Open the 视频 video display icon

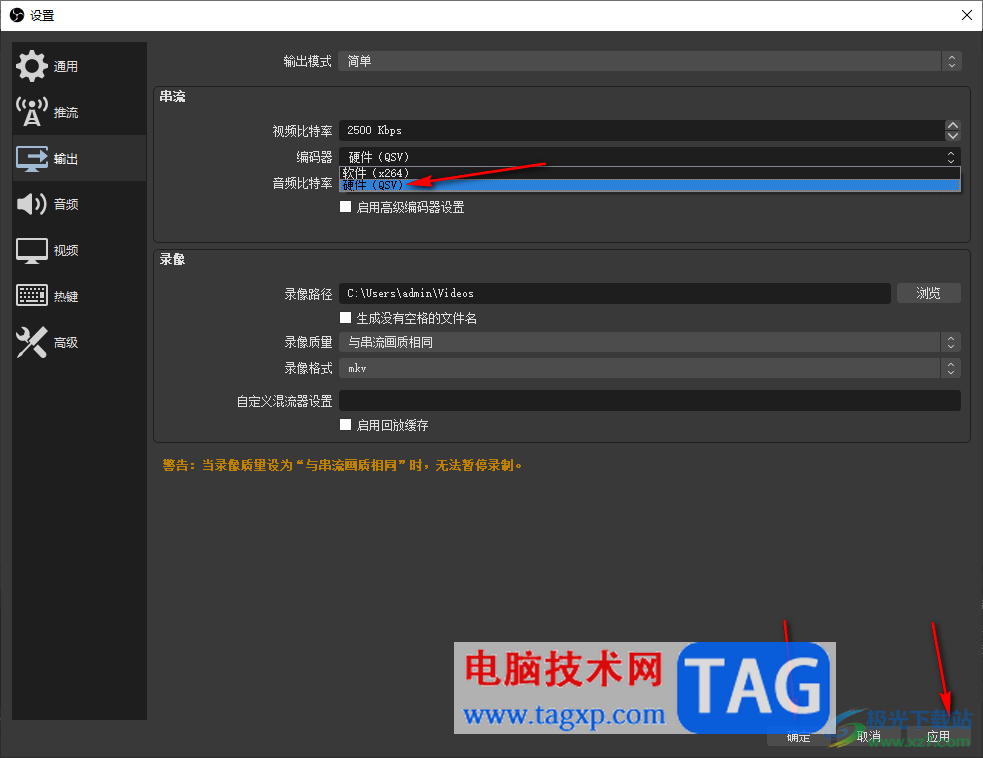pos(31,250)
